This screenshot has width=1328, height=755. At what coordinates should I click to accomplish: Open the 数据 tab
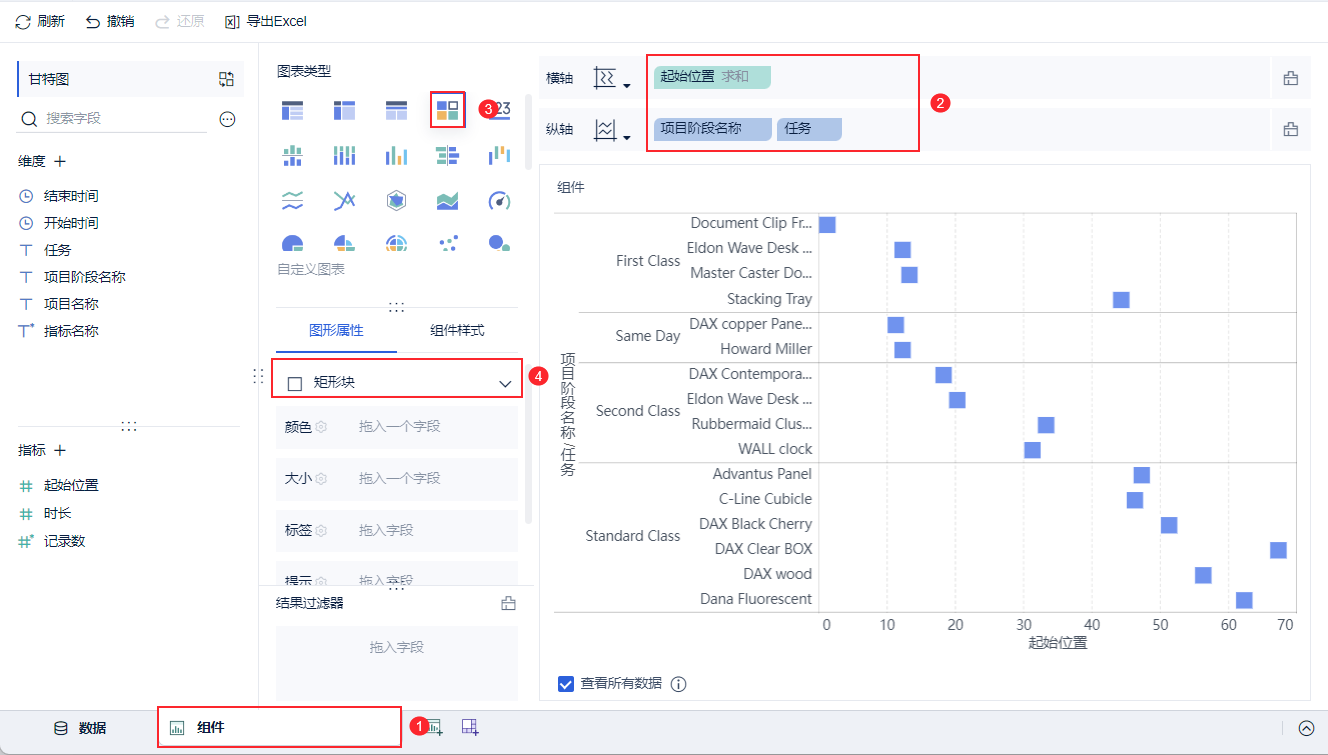80,728
